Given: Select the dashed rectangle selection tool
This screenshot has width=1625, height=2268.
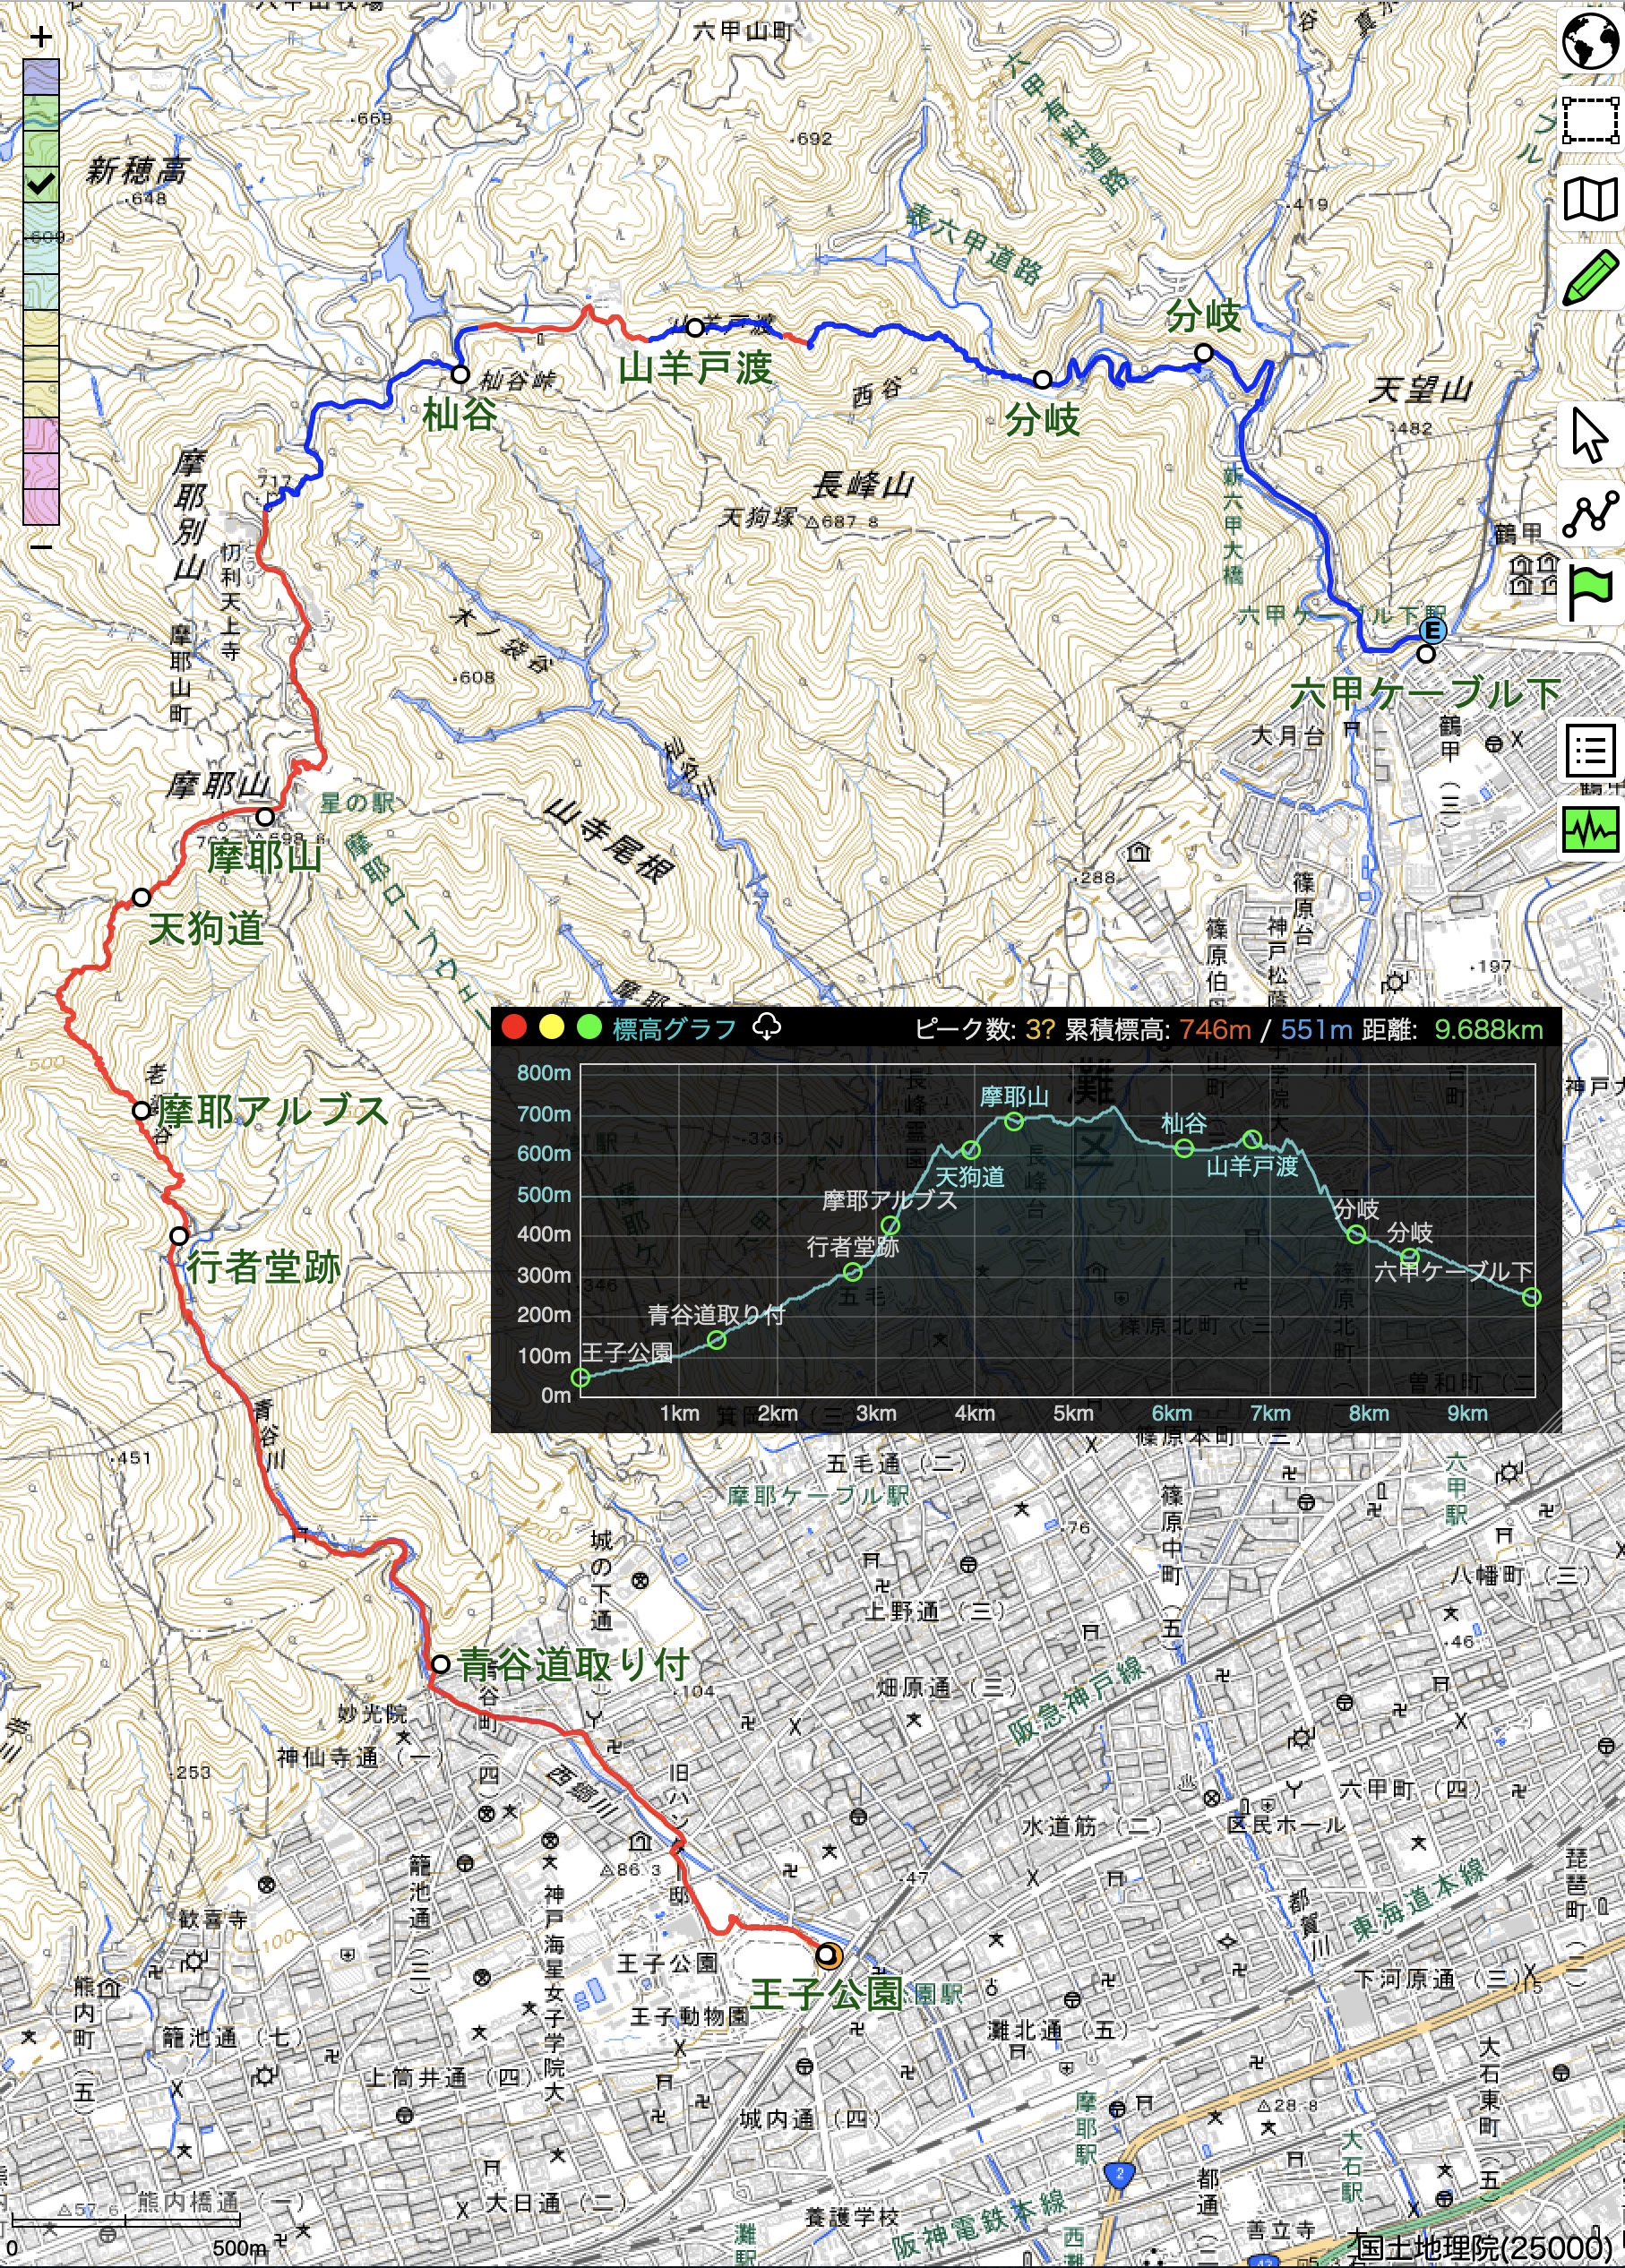Looking at the screenshot, I should coord(1590,120).
